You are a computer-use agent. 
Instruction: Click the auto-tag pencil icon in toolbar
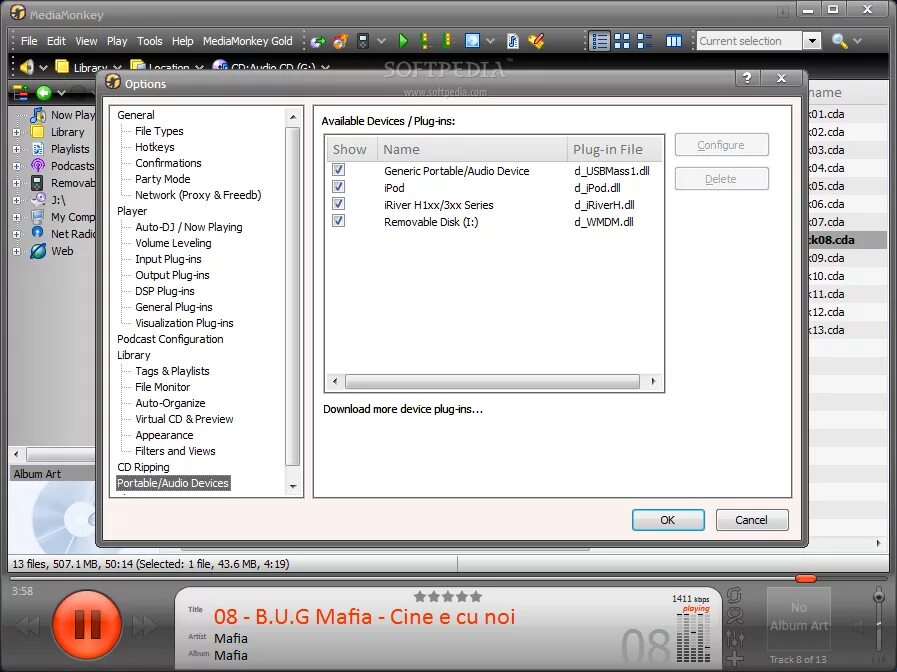(x=535, y=41)
